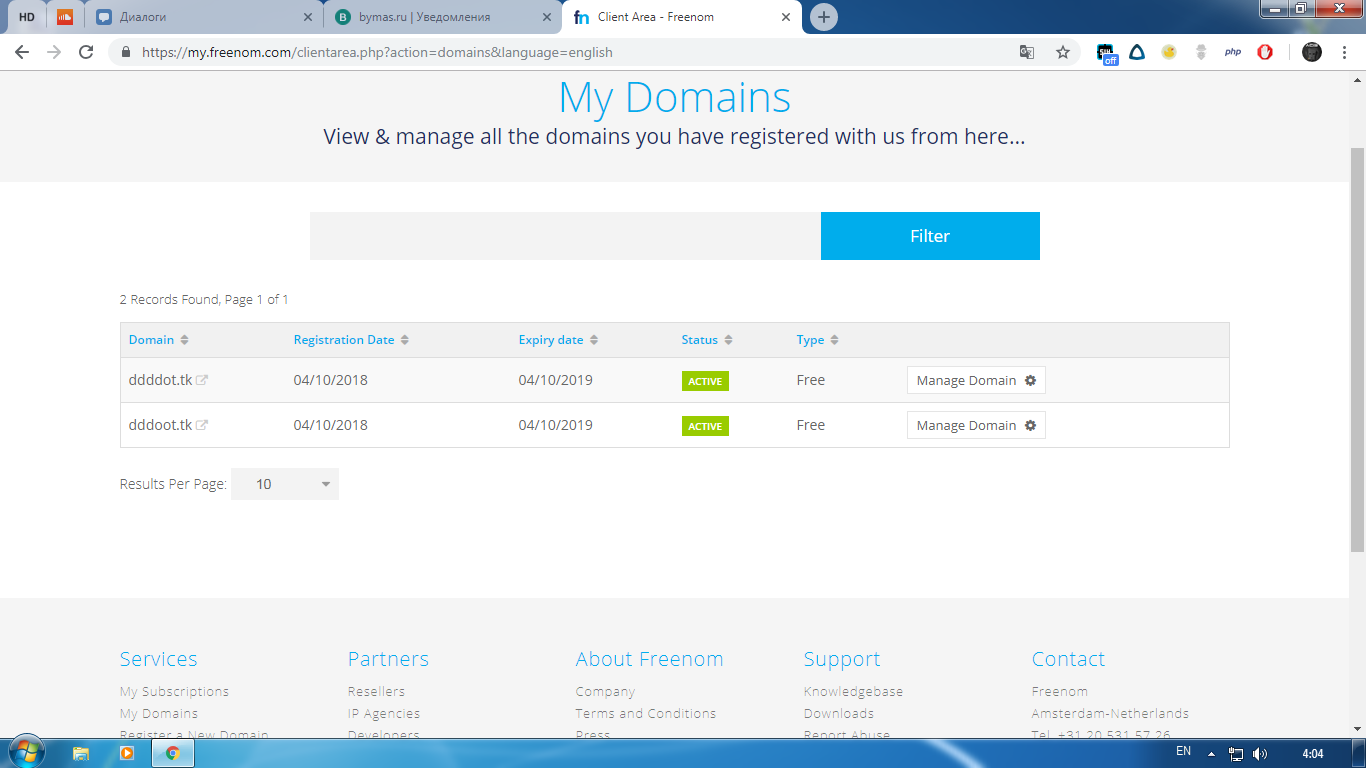Image resolution: width=1366 pixels, height=768 pixels.
Task: Click the blue Filter button
Action: [930, 236]
